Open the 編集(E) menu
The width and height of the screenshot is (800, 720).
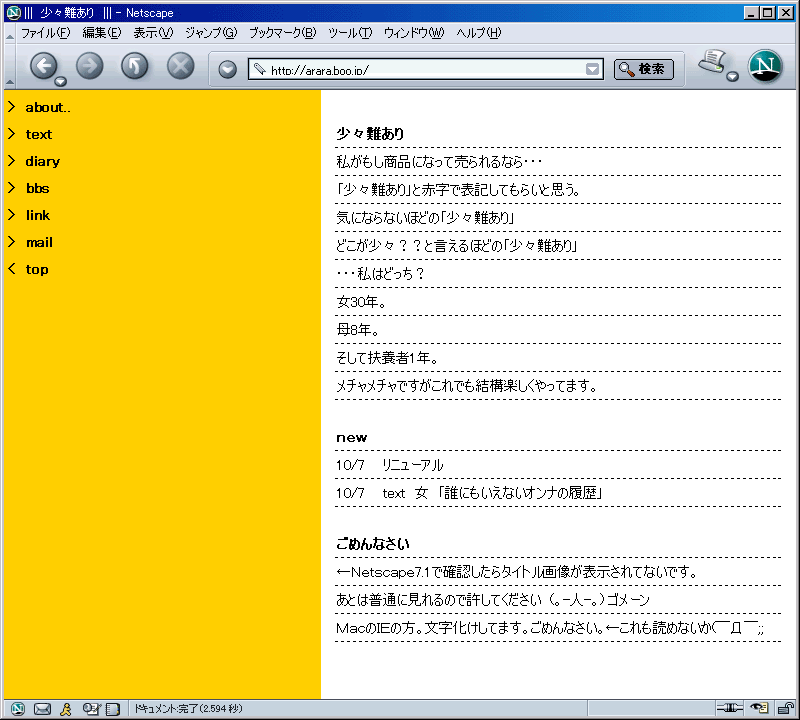(x=102, y=33)
